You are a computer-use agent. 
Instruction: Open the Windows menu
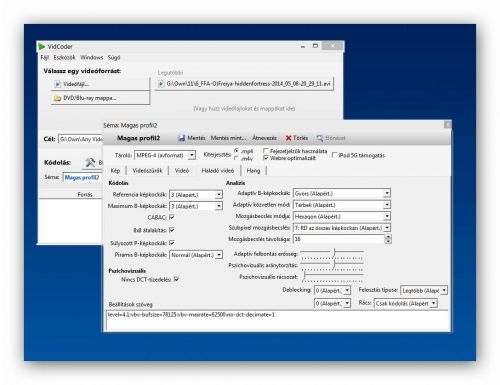point(92,58)
